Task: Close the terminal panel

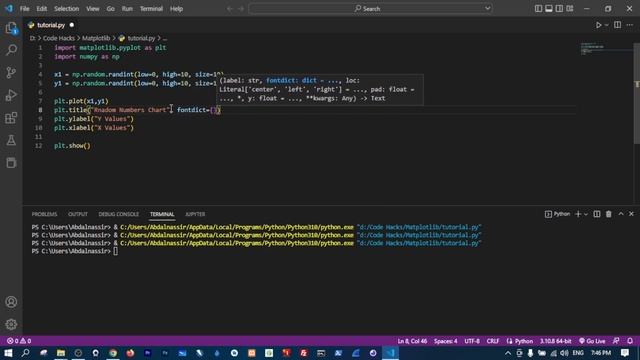Action: click(x=631, y=214)
